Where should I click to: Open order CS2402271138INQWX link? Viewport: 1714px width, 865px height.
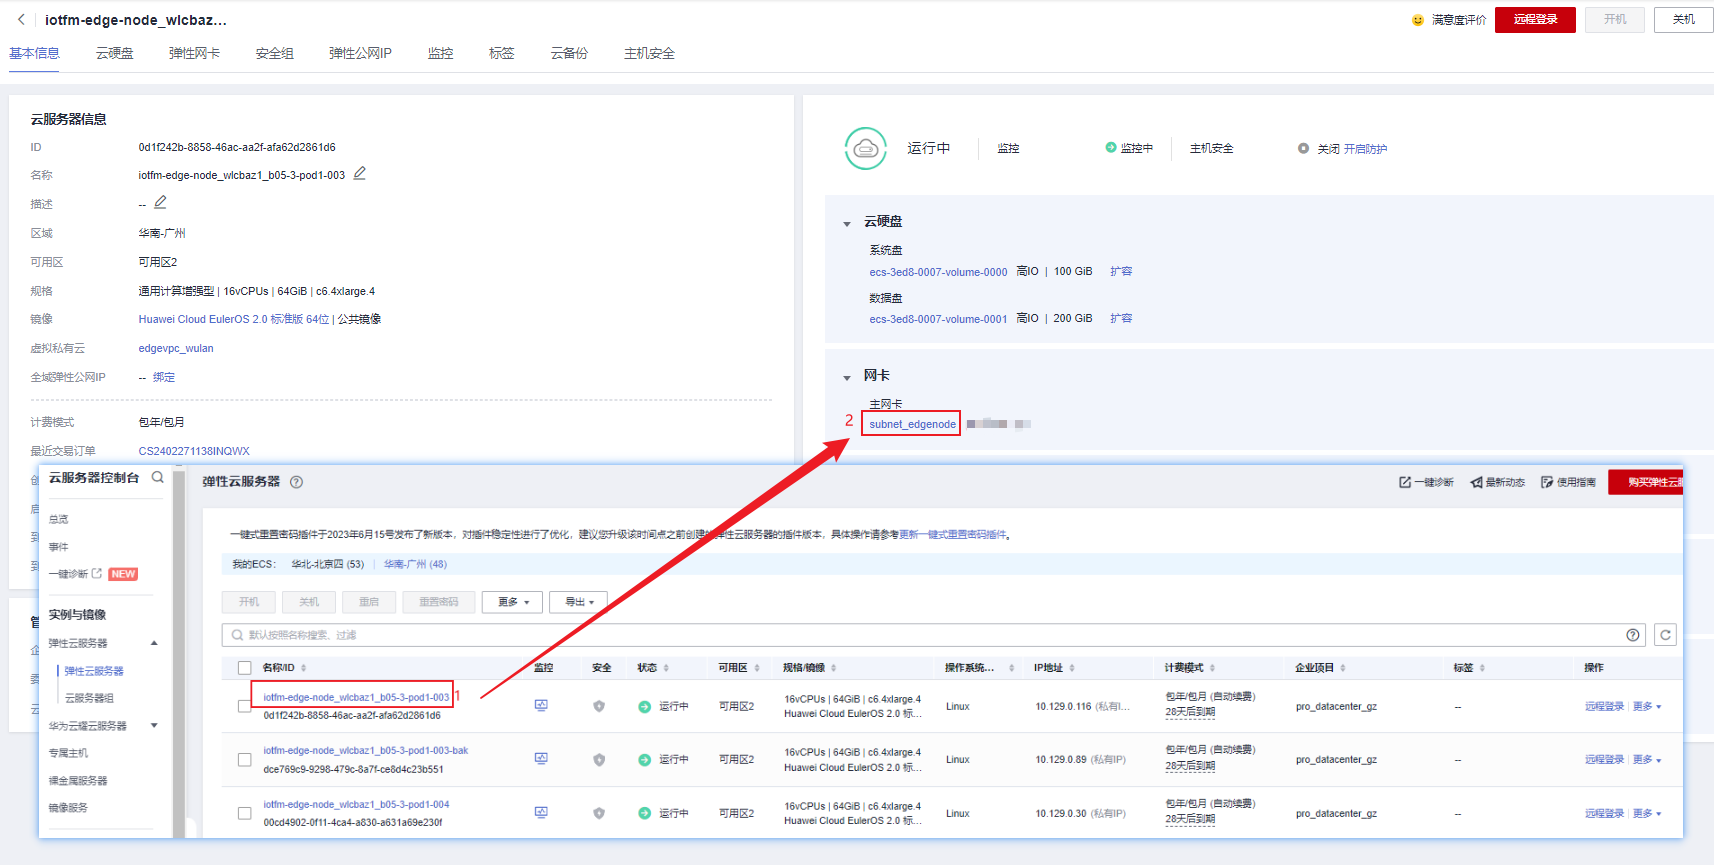click(x=194, y=451)
